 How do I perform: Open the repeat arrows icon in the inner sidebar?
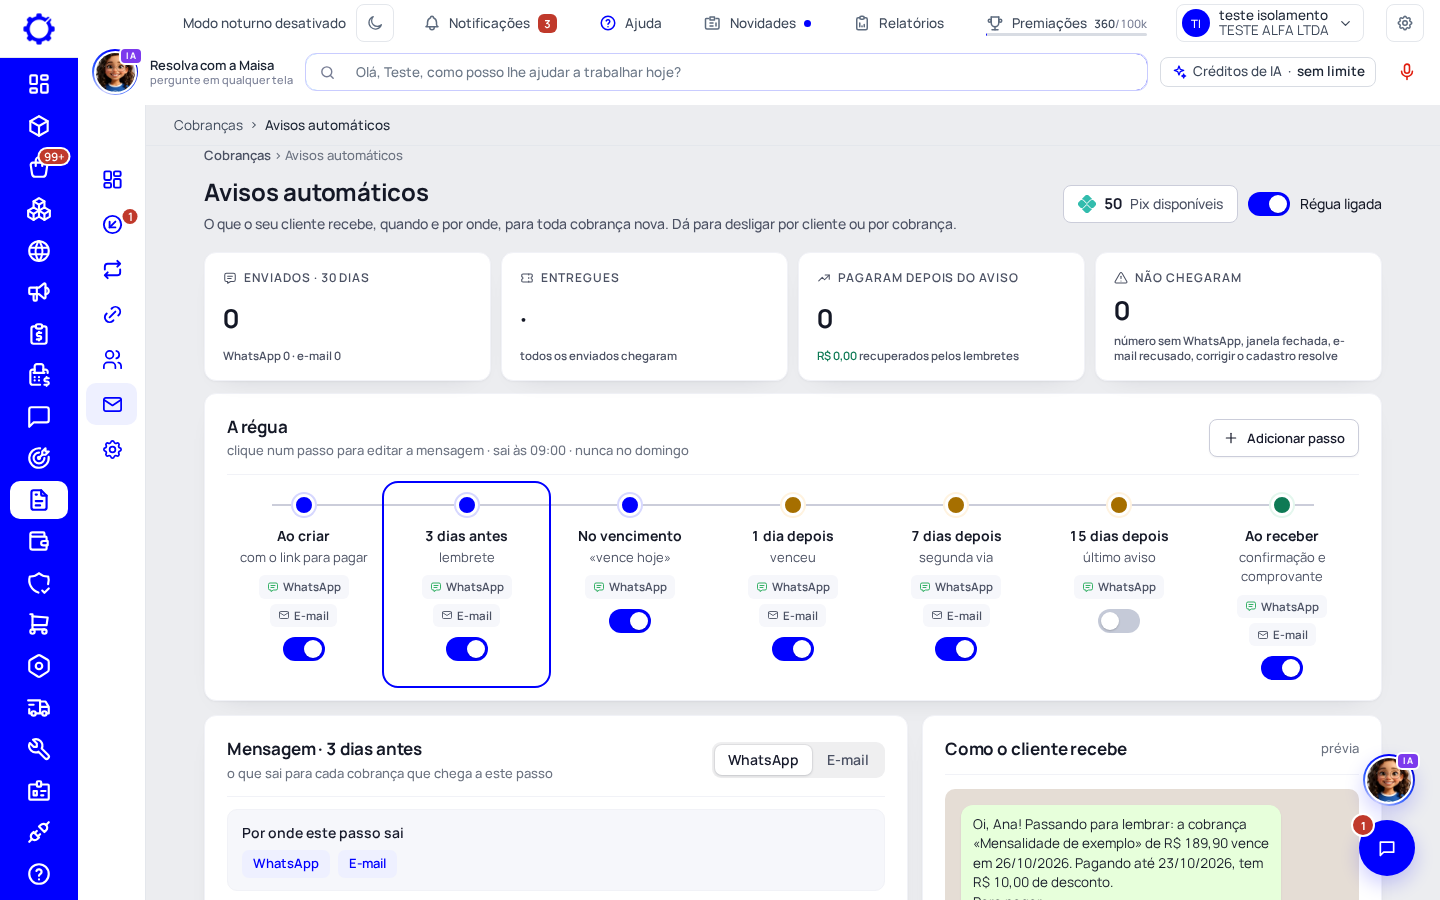click(112, 269)
